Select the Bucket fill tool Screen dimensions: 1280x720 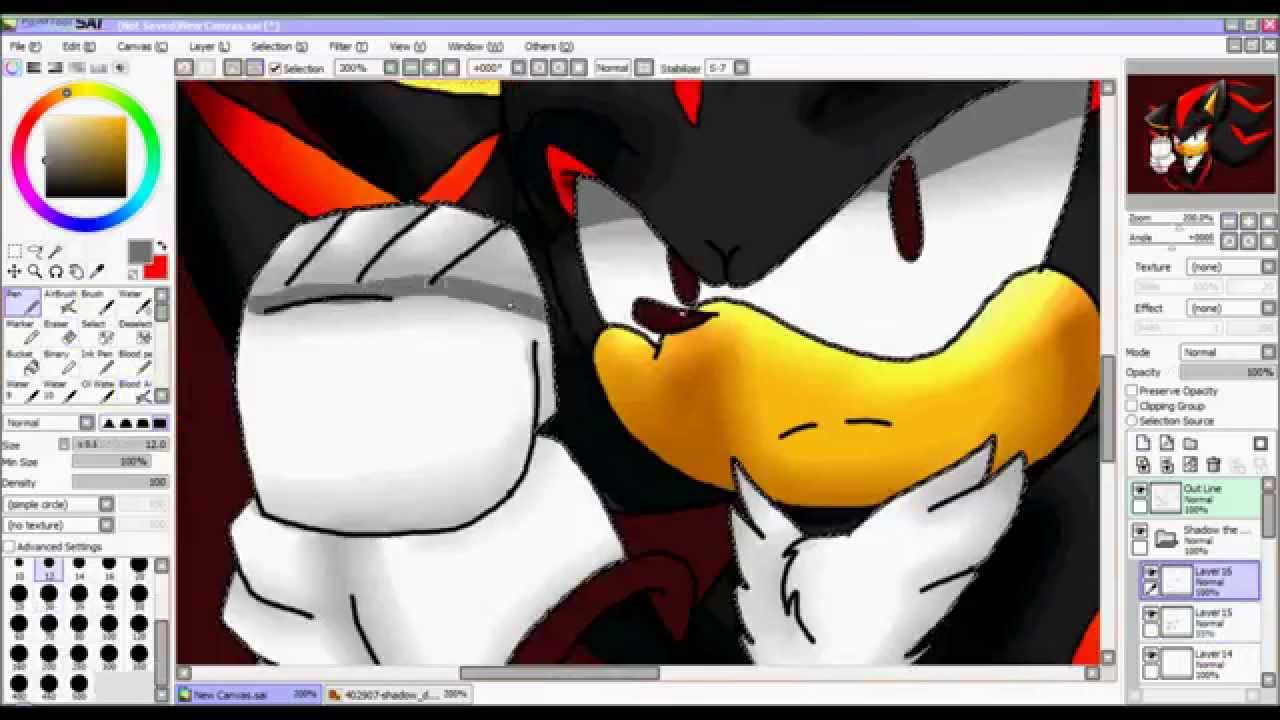(22, 363)
